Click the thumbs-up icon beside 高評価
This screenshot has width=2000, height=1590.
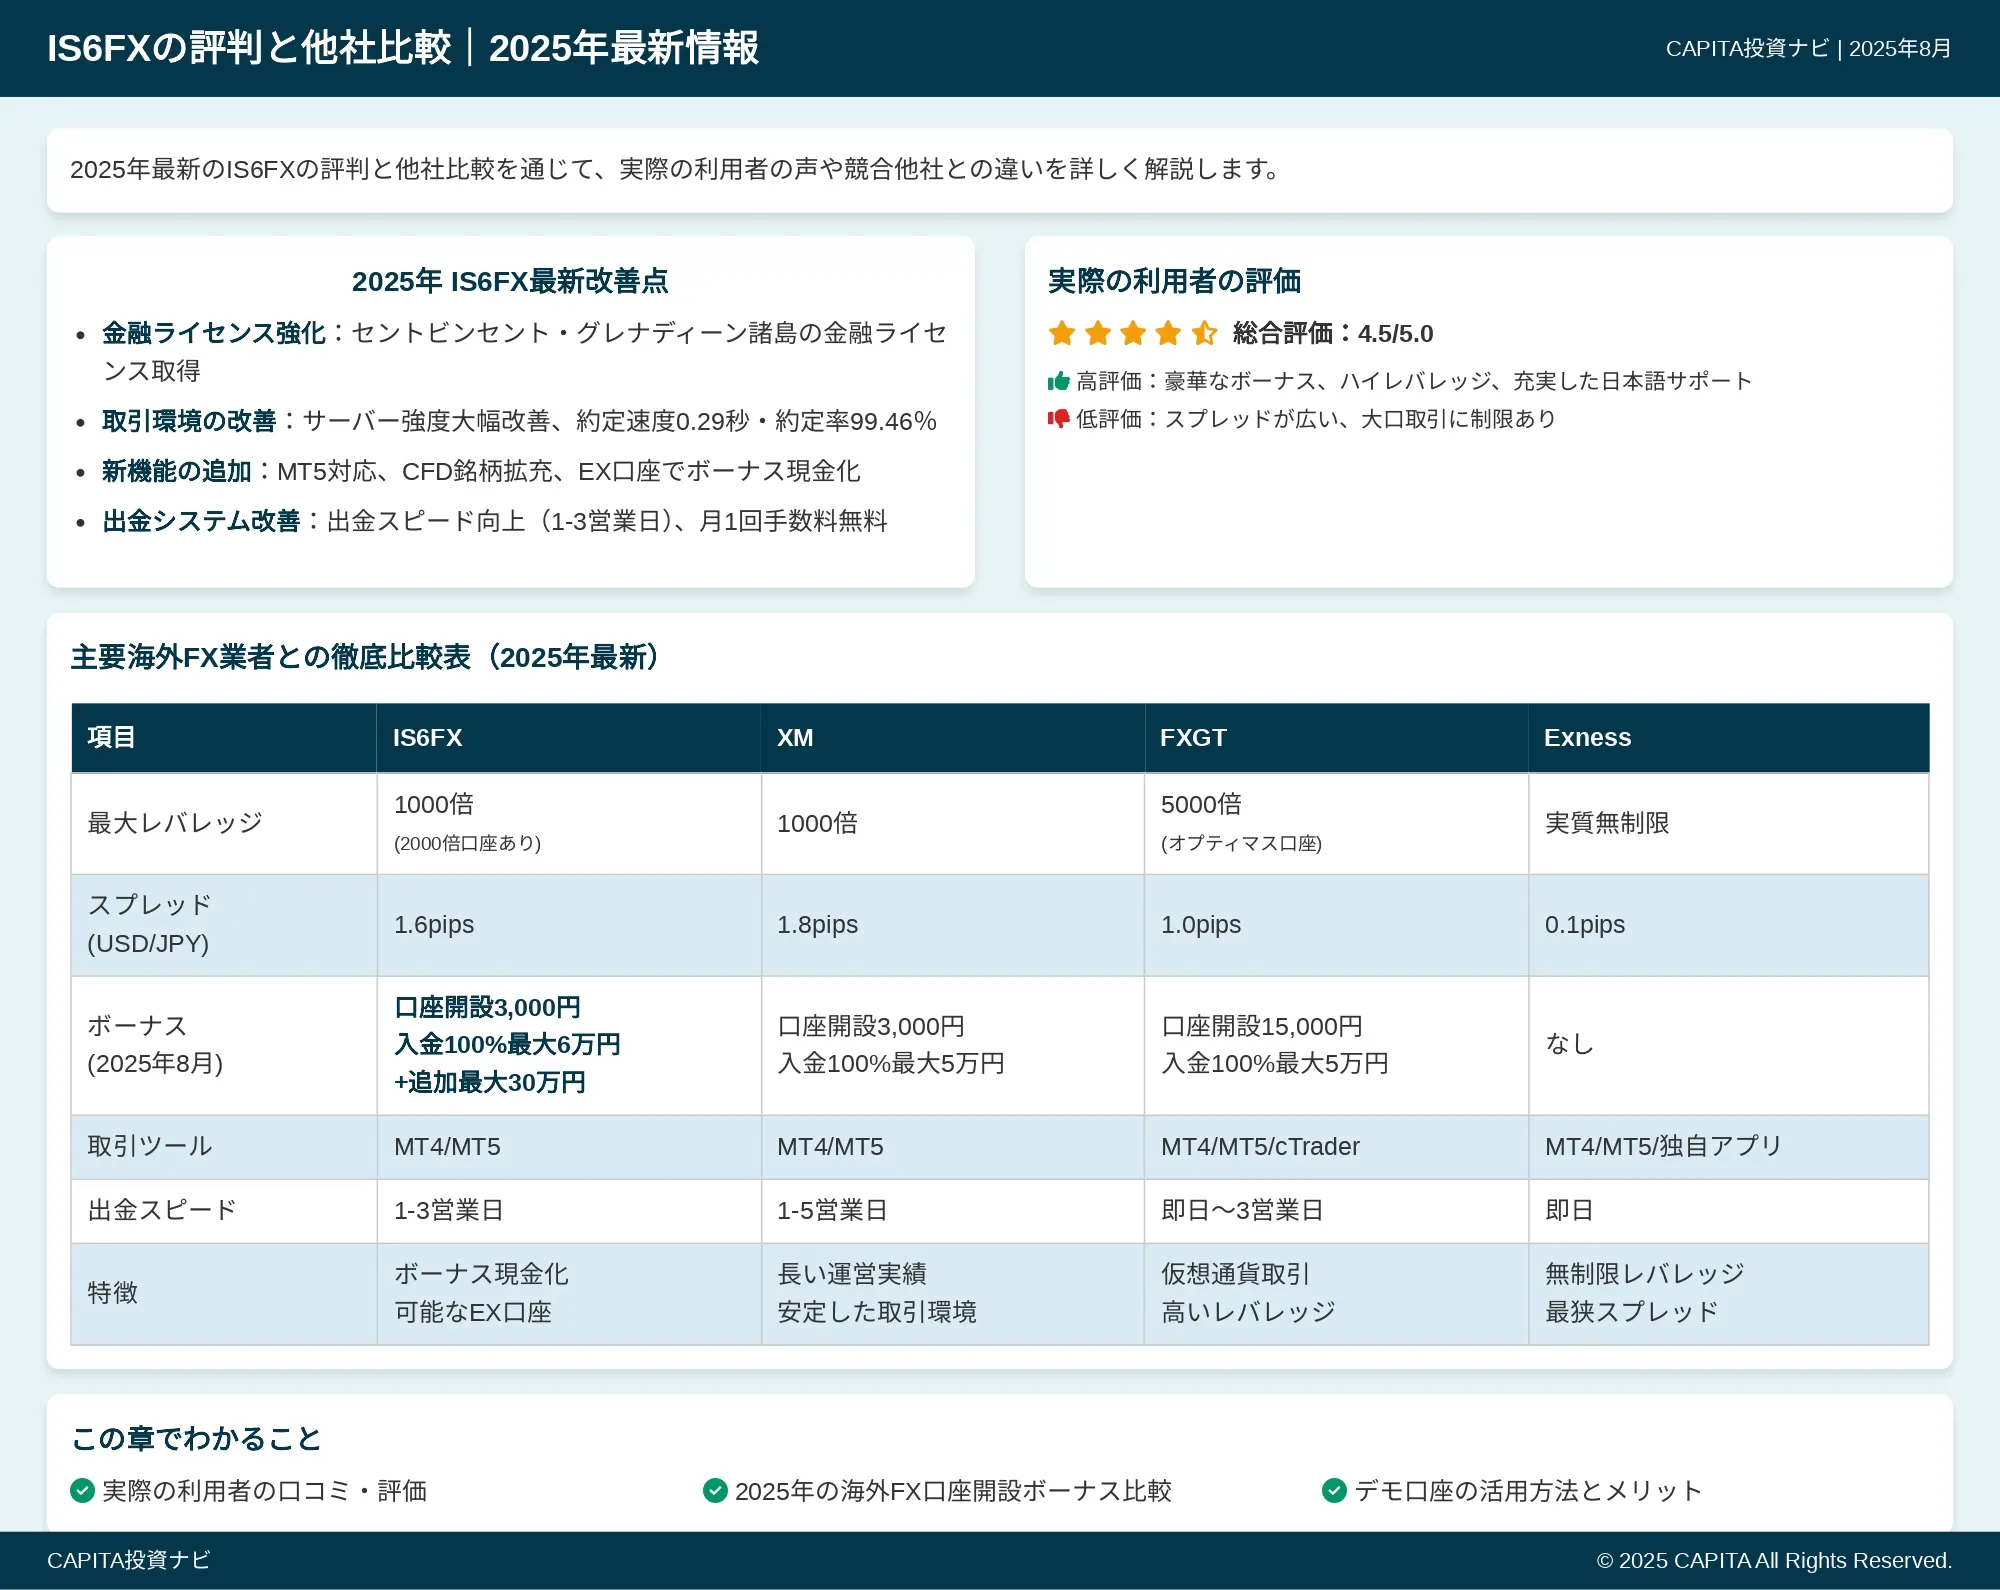[1058, 381]
